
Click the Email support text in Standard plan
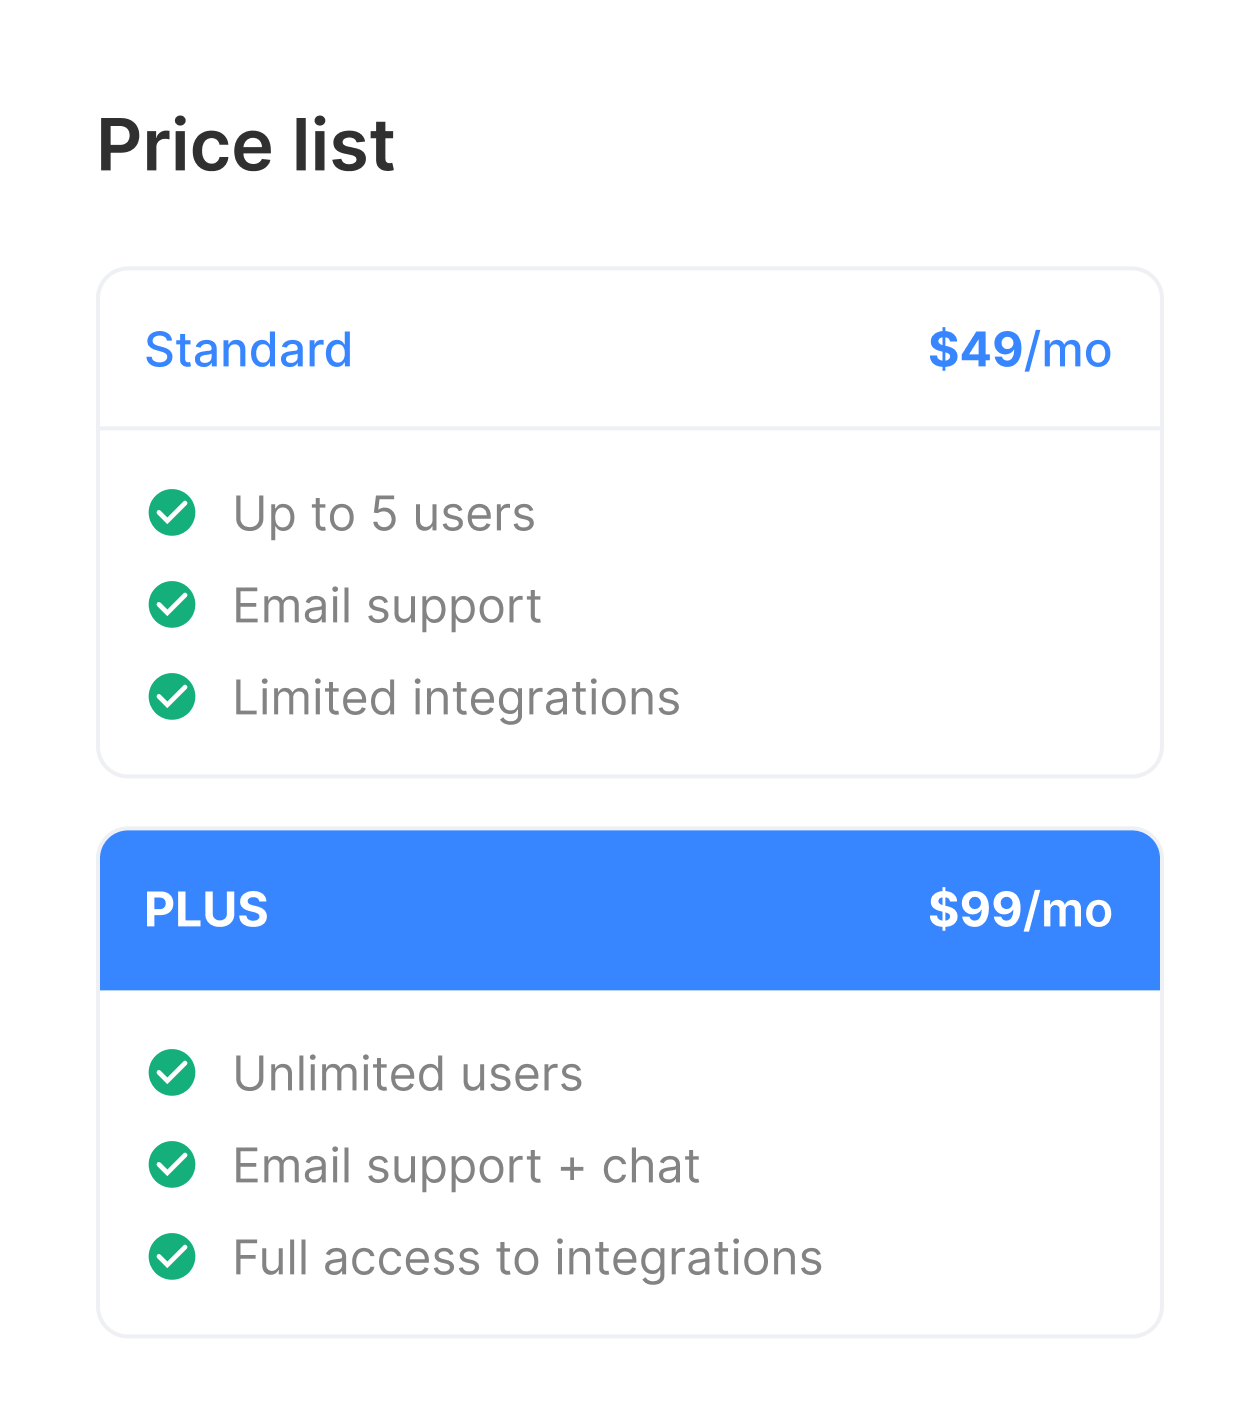387,606
